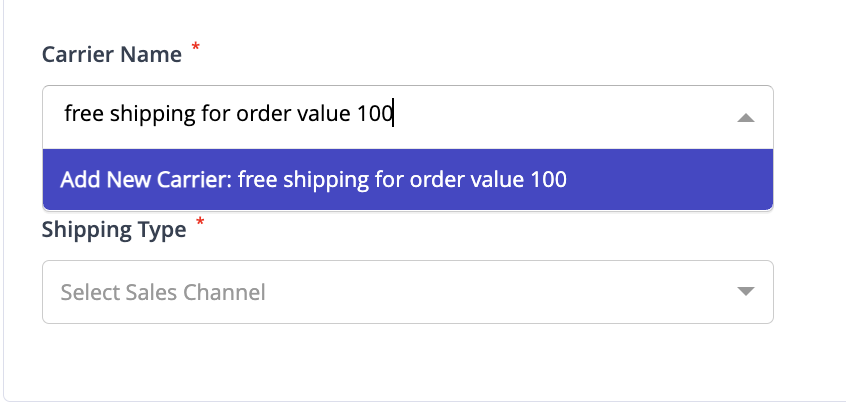
Task: Open the Shipping Type select box
Action: point(408,292)
